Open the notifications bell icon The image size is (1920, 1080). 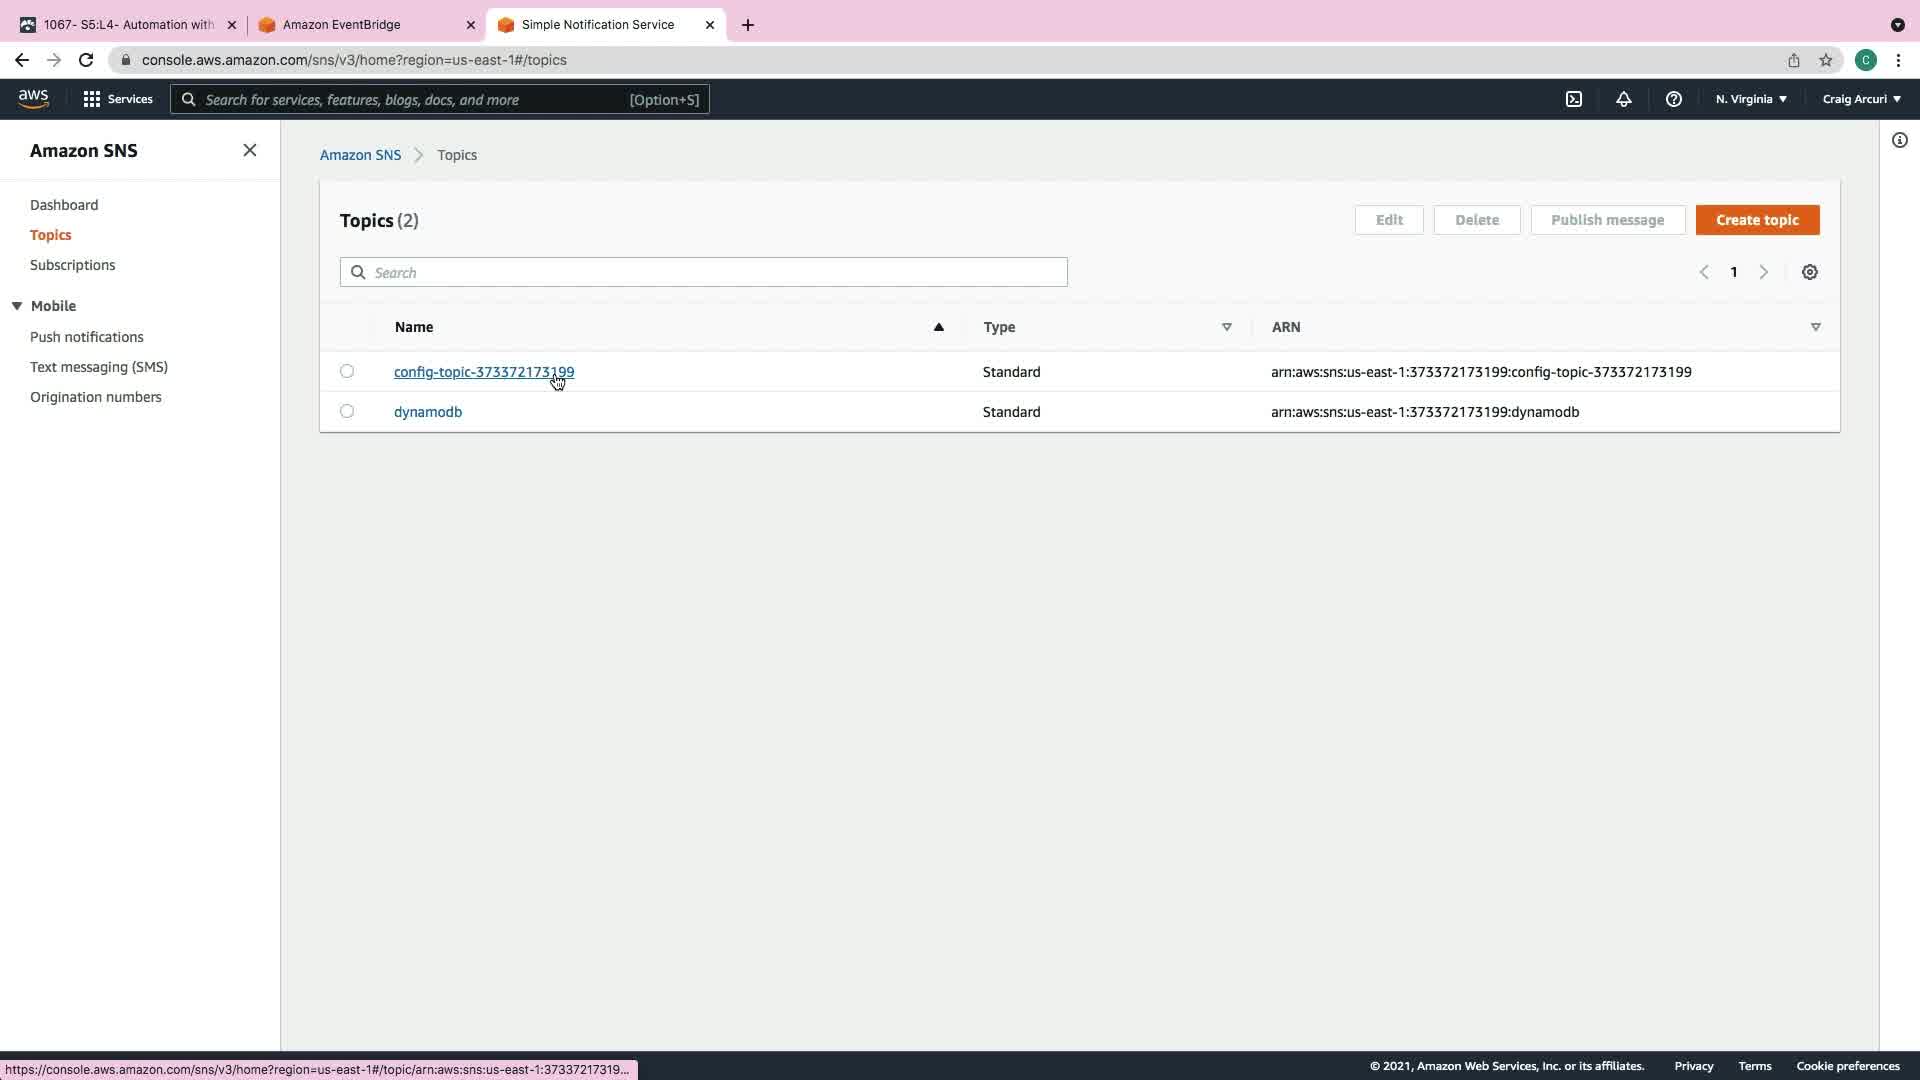click(1623, 99)
